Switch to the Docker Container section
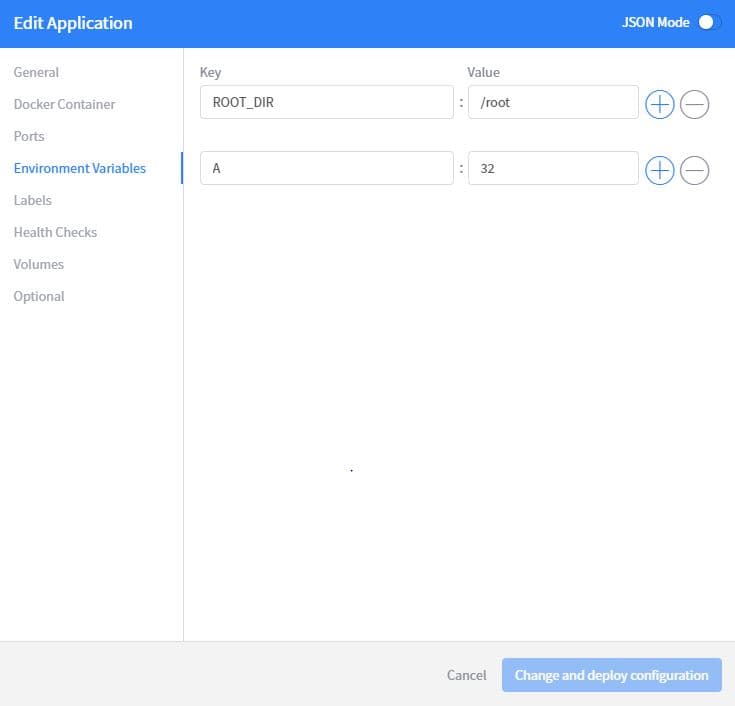Screen dimensions: 735x706 64,104
